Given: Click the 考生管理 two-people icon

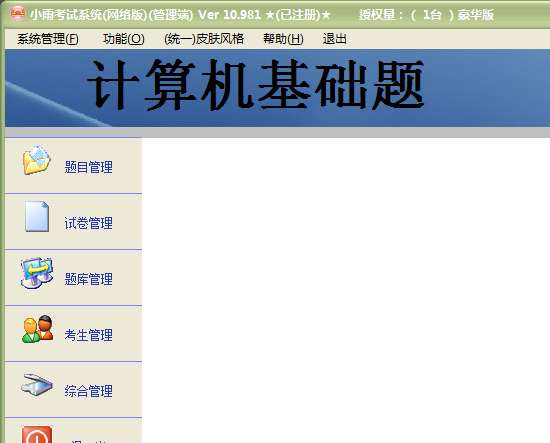Looking at the screenshot, I should pyautogui.click(x=38, y=329).
